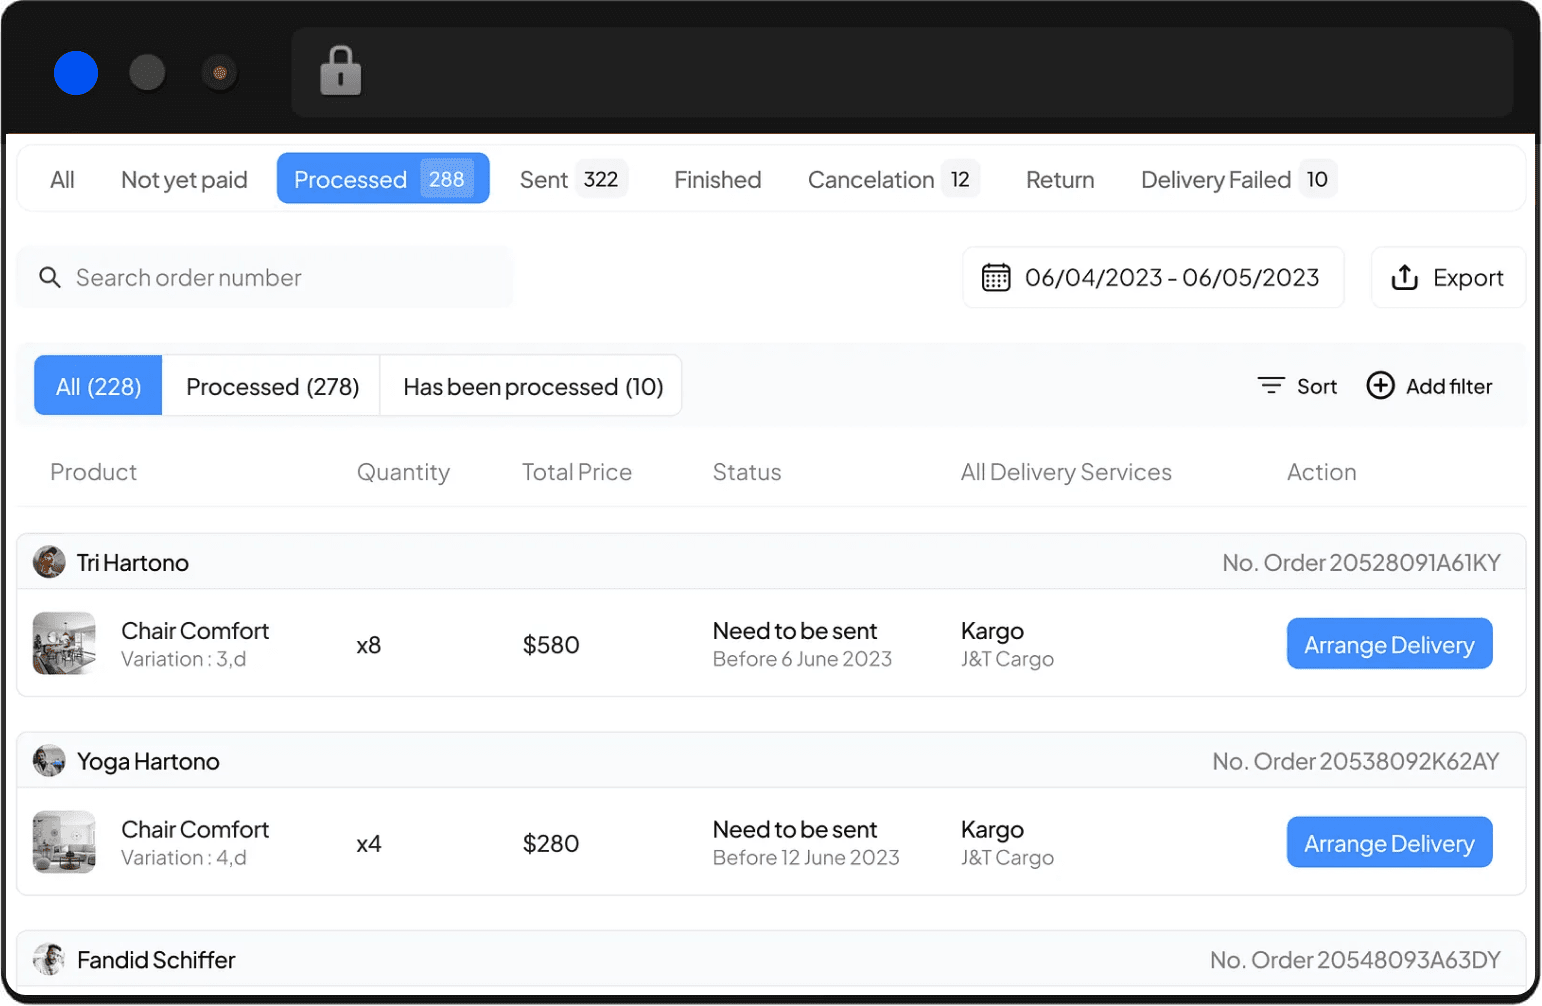Open Tri Hartono's profile avatar
This screenshot has height=1006, width=1542.
[49, 562]
